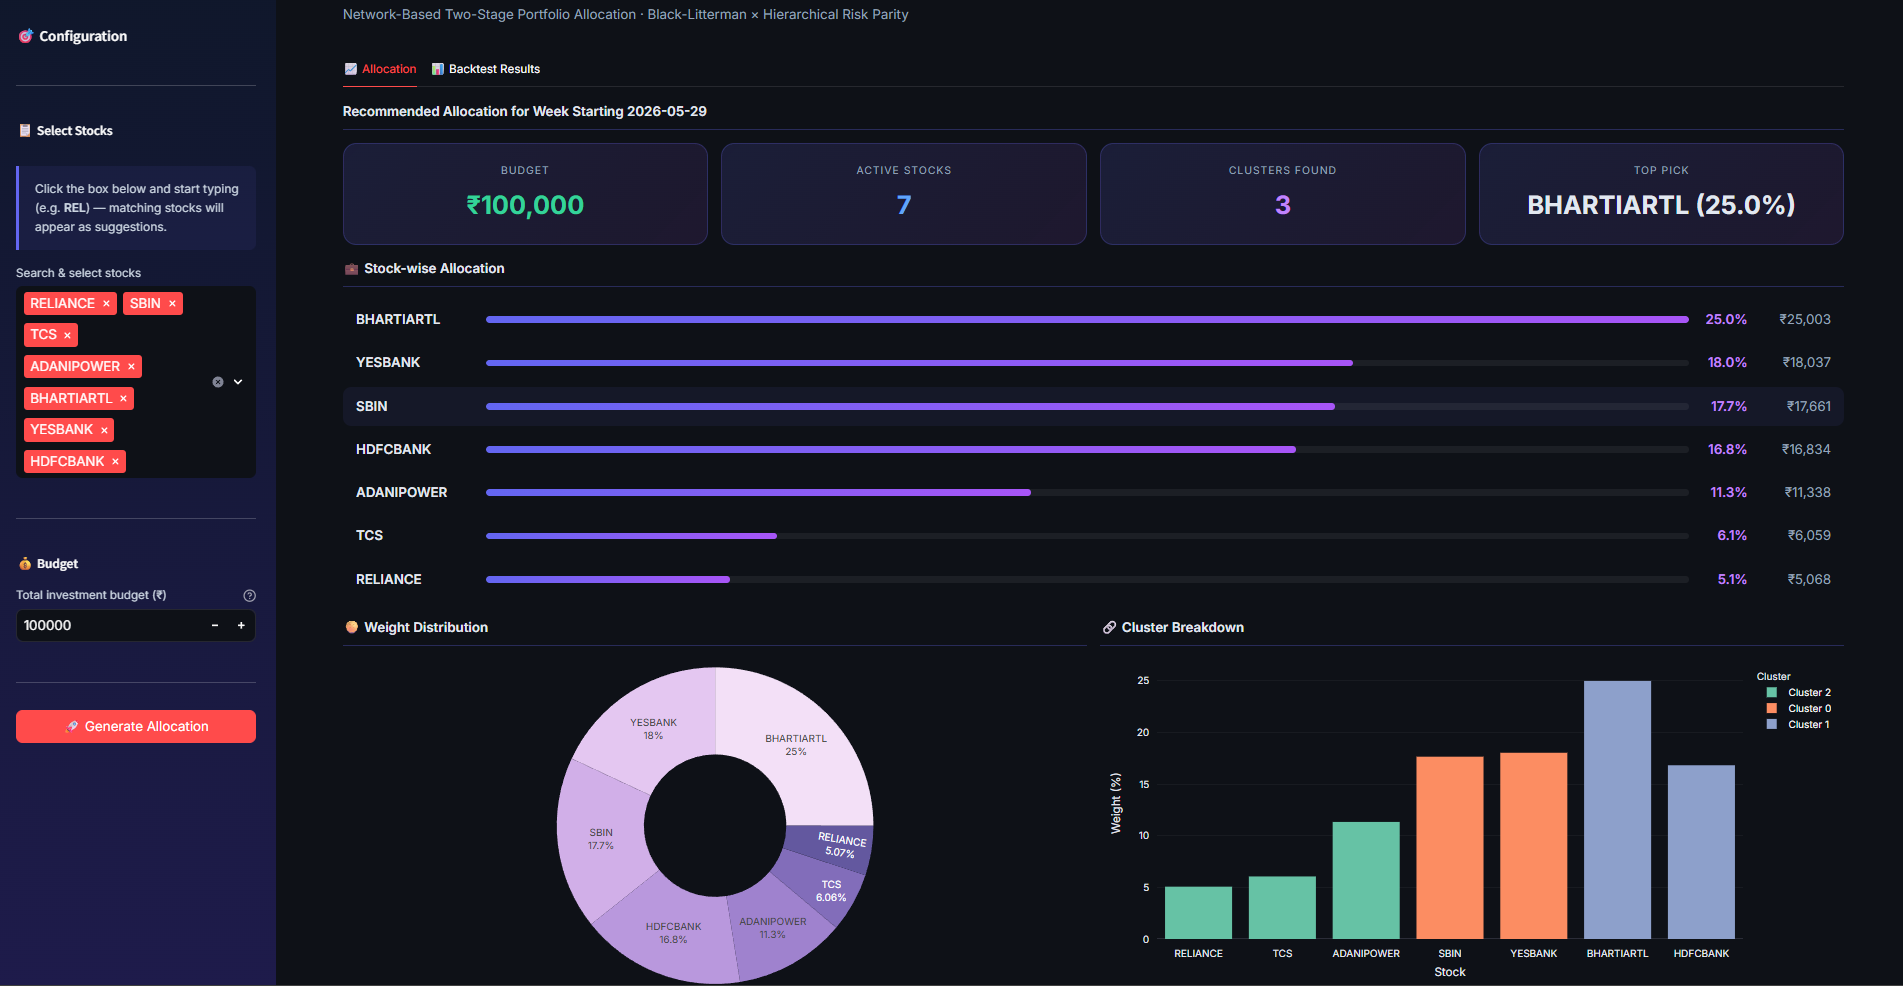Viewport: 1903px width, 986px height.
Task: Click the TCS bar in Cluster Breakdown
Action: point(1282,908)
